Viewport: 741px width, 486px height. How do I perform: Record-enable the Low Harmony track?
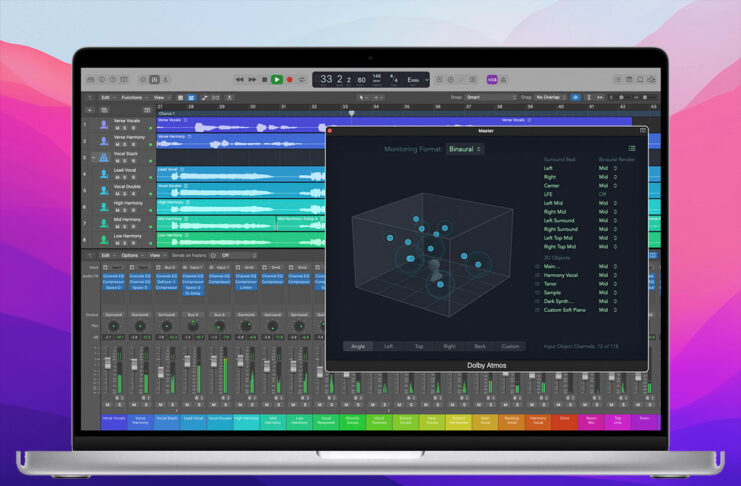[x=132, y=244]
